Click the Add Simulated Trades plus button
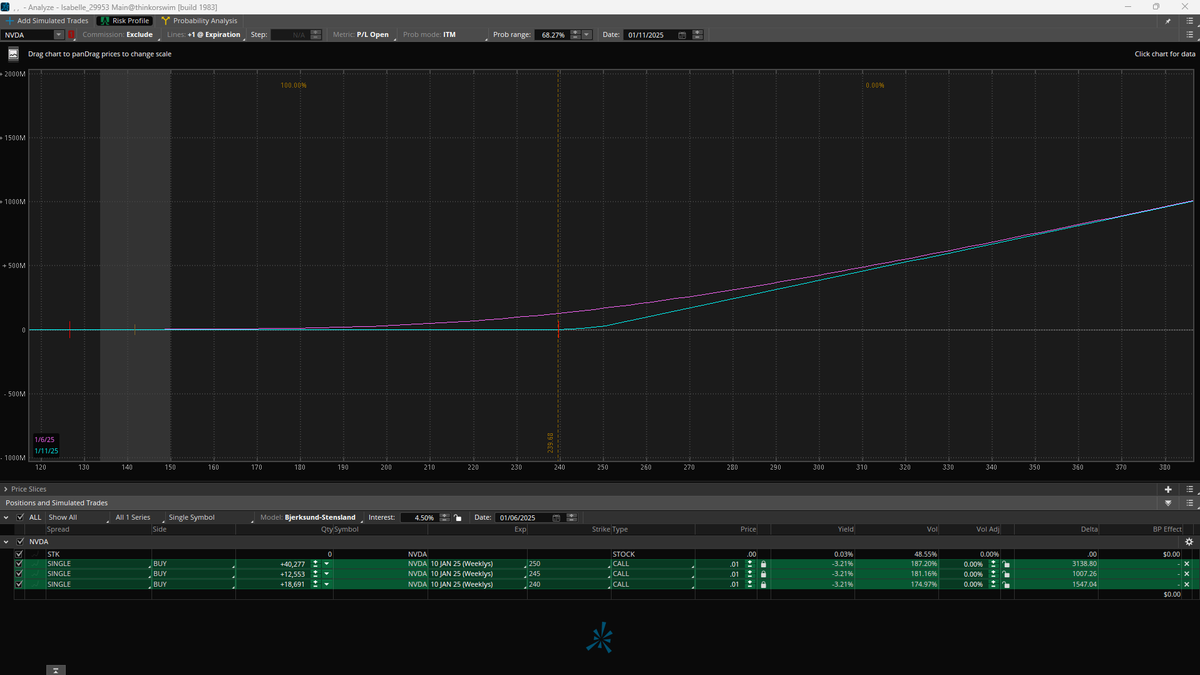 (x=9, y=20)
